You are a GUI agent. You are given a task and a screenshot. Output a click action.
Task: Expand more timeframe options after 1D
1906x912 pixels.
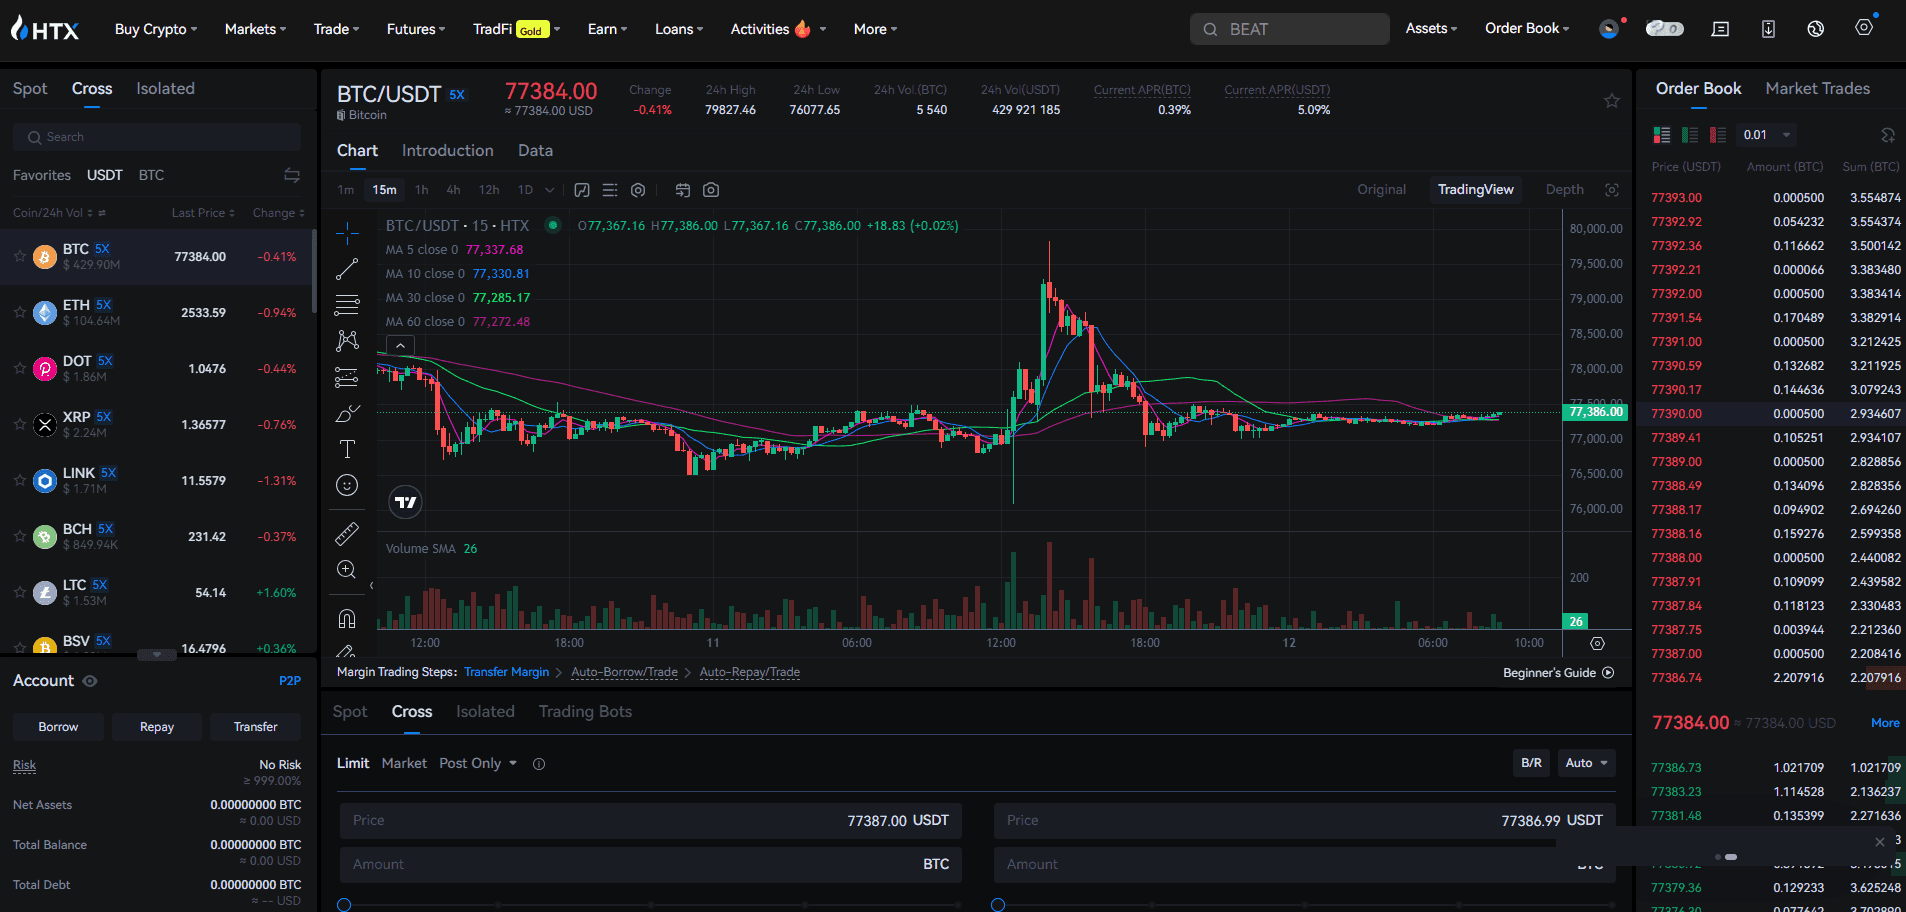[x=550, y=190]
